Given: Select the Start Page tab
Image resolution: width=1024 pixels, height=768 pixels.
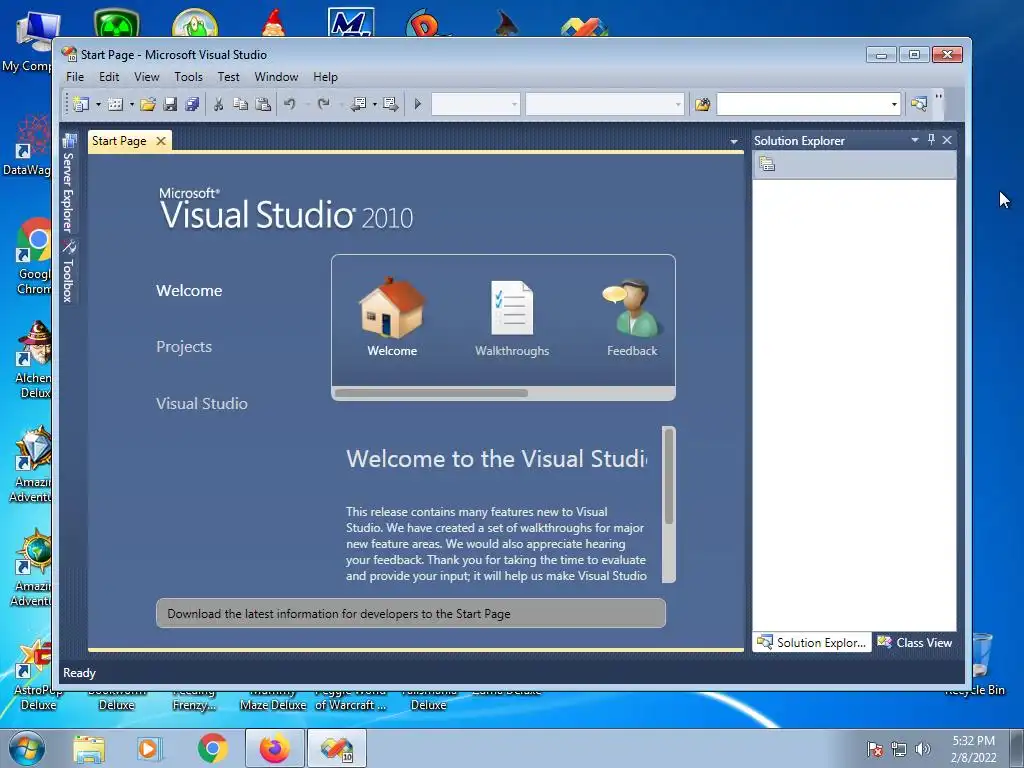Looking at the screenshot, I should click(120, 141).
